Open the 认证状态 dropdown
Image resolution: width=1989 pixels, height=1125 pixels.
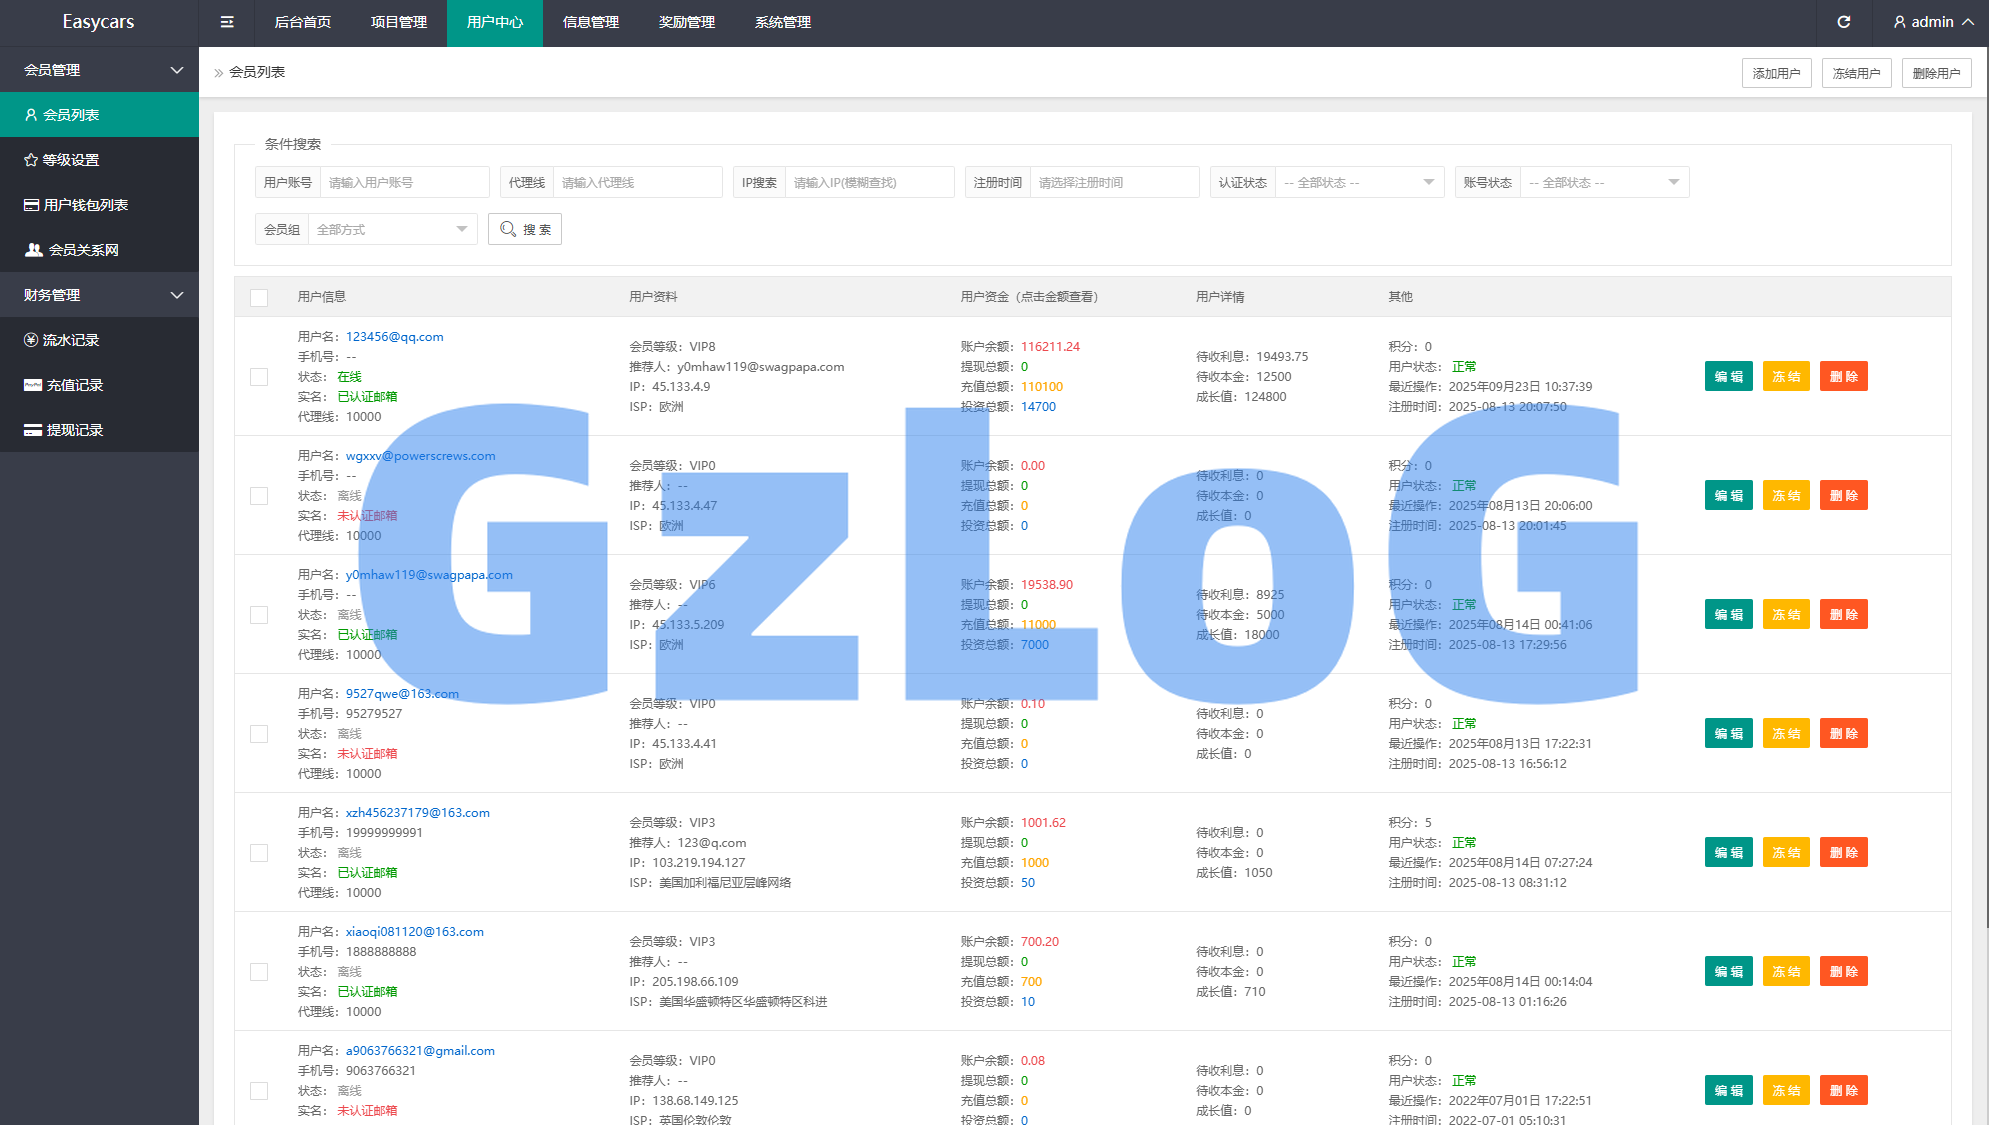[x=1358, y=183]
